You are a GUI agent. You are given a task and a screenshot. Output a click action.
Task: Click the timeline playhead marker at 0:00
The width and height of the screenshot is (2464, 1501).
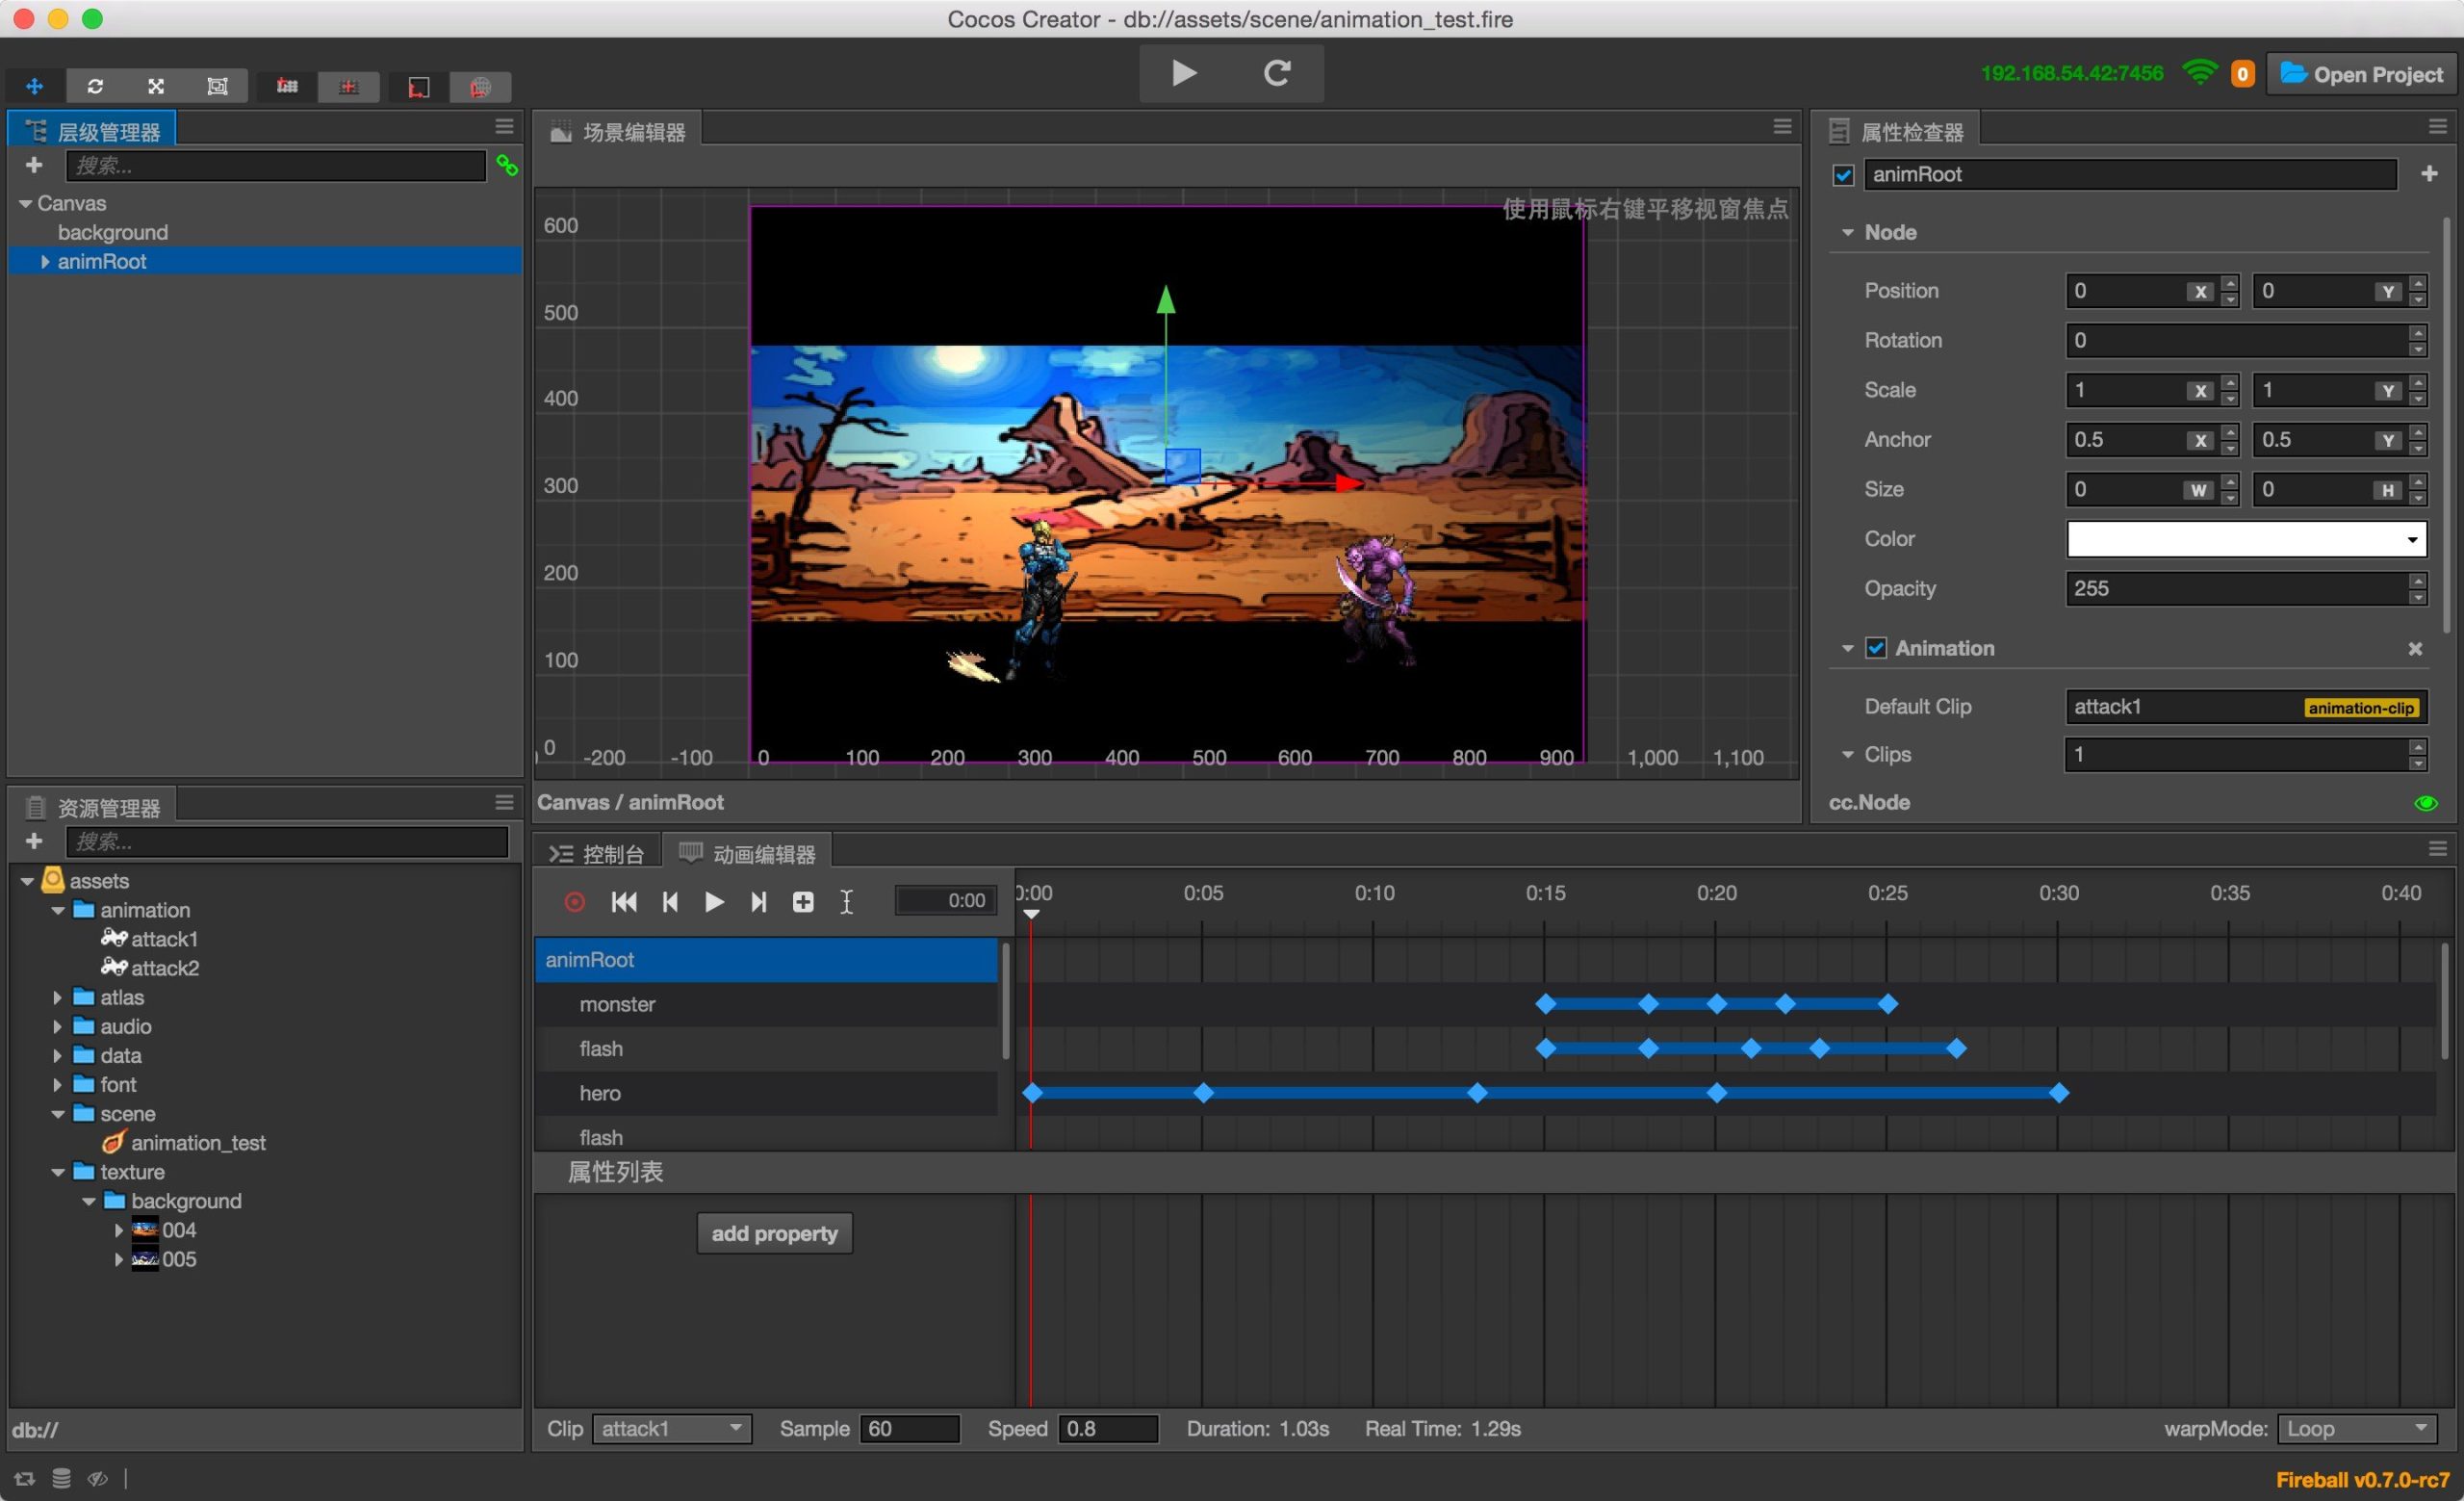[x=1031, y=913]
